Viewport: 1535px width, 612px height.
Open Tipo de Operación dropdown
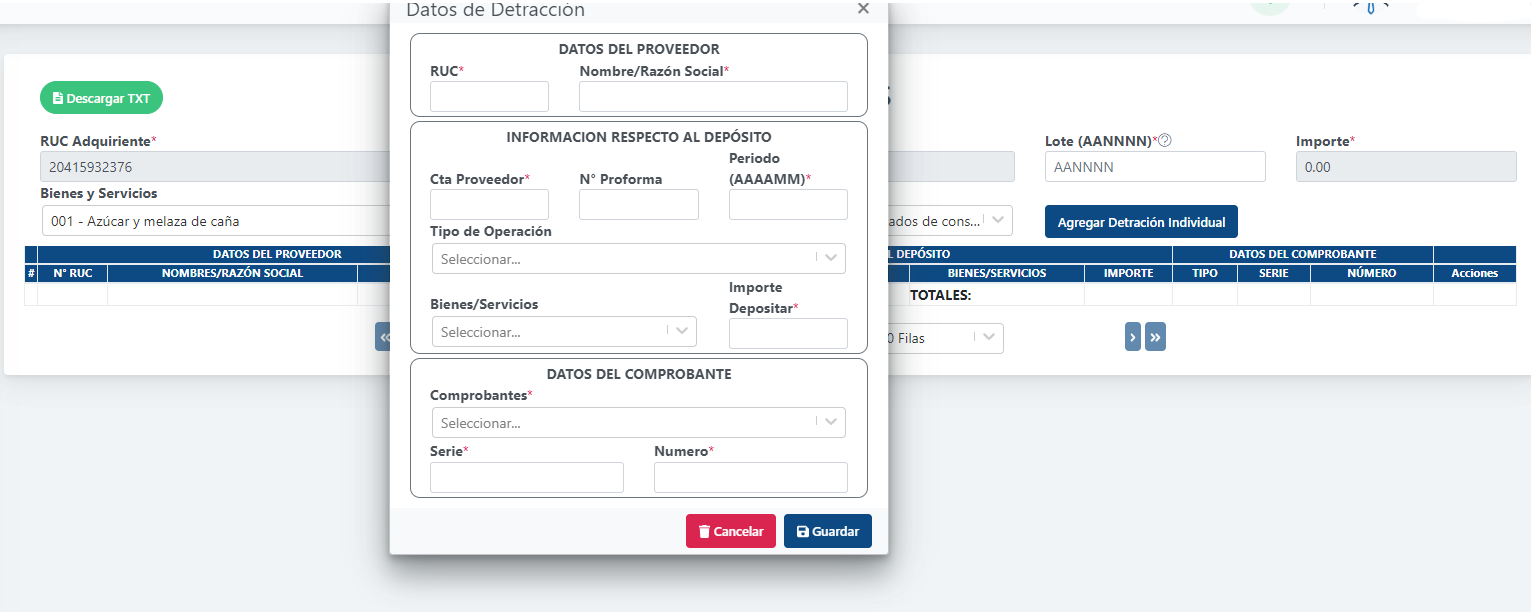click(639, 259)
